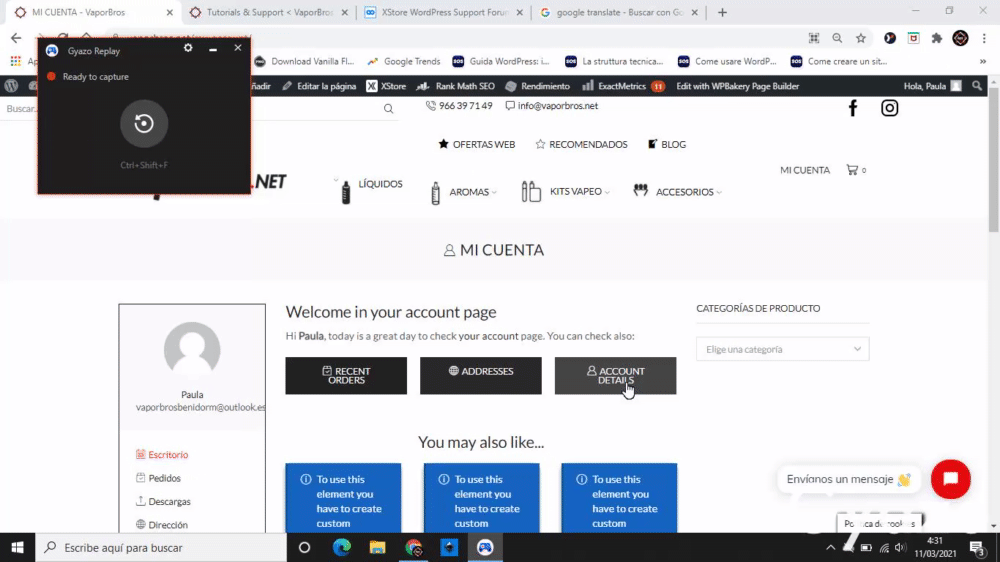Click 'Edit with WPBakery Page Builder'
The width and height of the screenshot is (1000, 562).
(x=737, y=85)
